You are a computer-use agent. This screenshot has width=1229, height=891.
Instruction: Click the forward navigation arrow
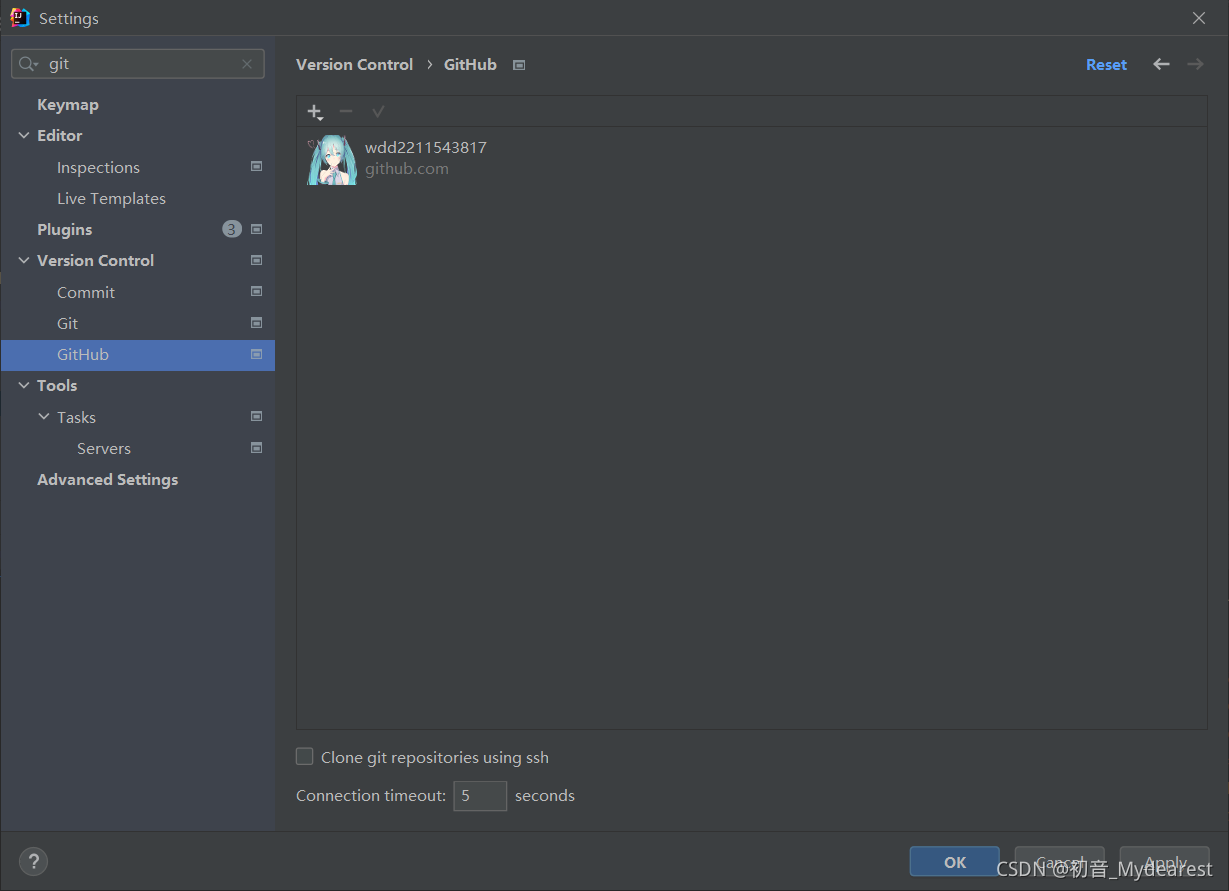[1195, 64]
